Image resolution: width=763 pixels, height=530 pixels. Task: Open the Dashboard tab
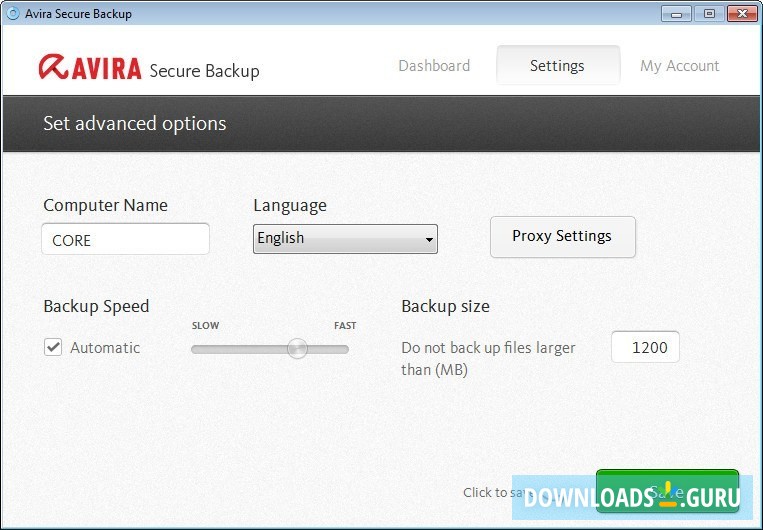coord(434,66)
